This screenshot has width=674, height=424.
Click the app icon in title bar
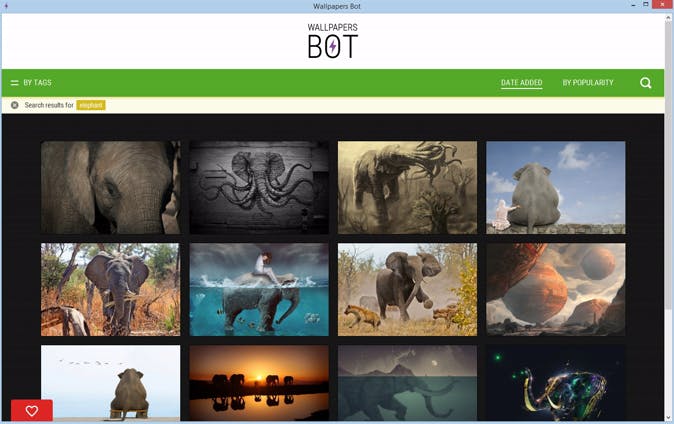point(6,6)
